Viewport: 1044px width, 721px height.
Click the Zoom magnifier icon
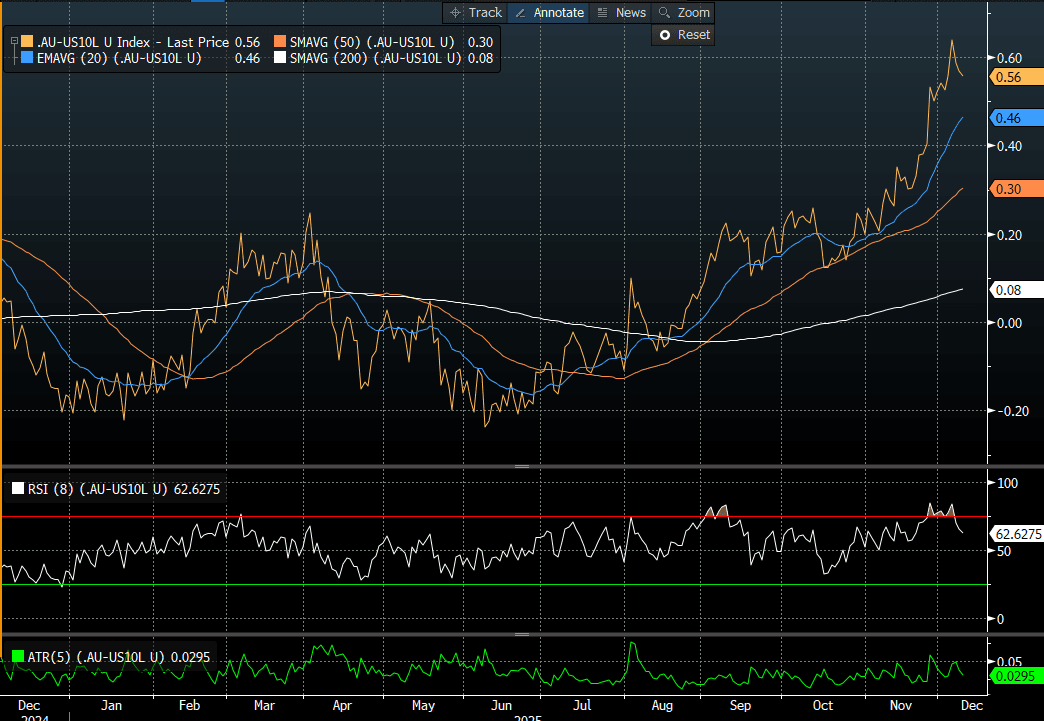pos(664,13)
